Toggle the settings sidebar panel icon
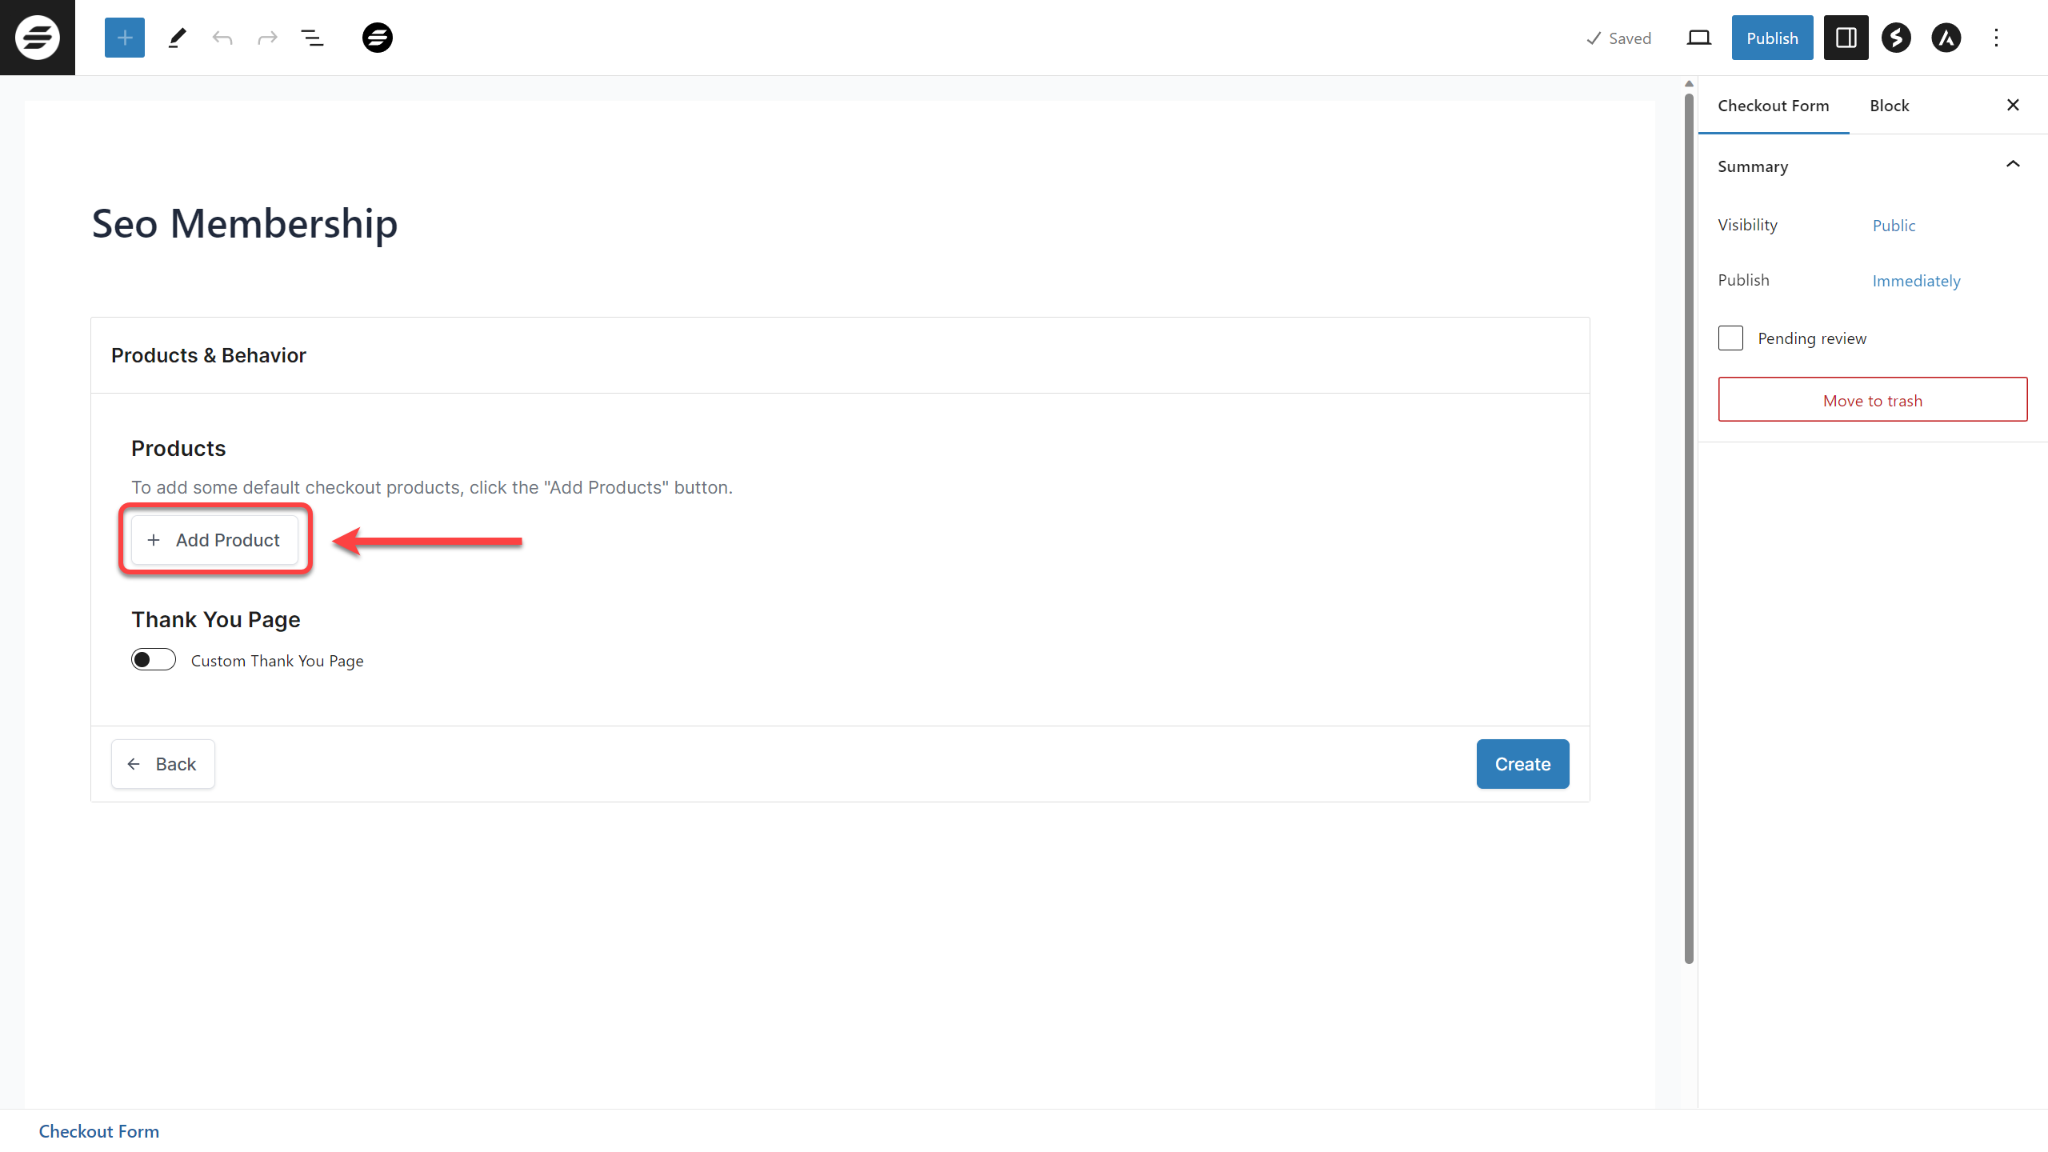This screenshot has width=2048, height=1152. point(1846,37)
